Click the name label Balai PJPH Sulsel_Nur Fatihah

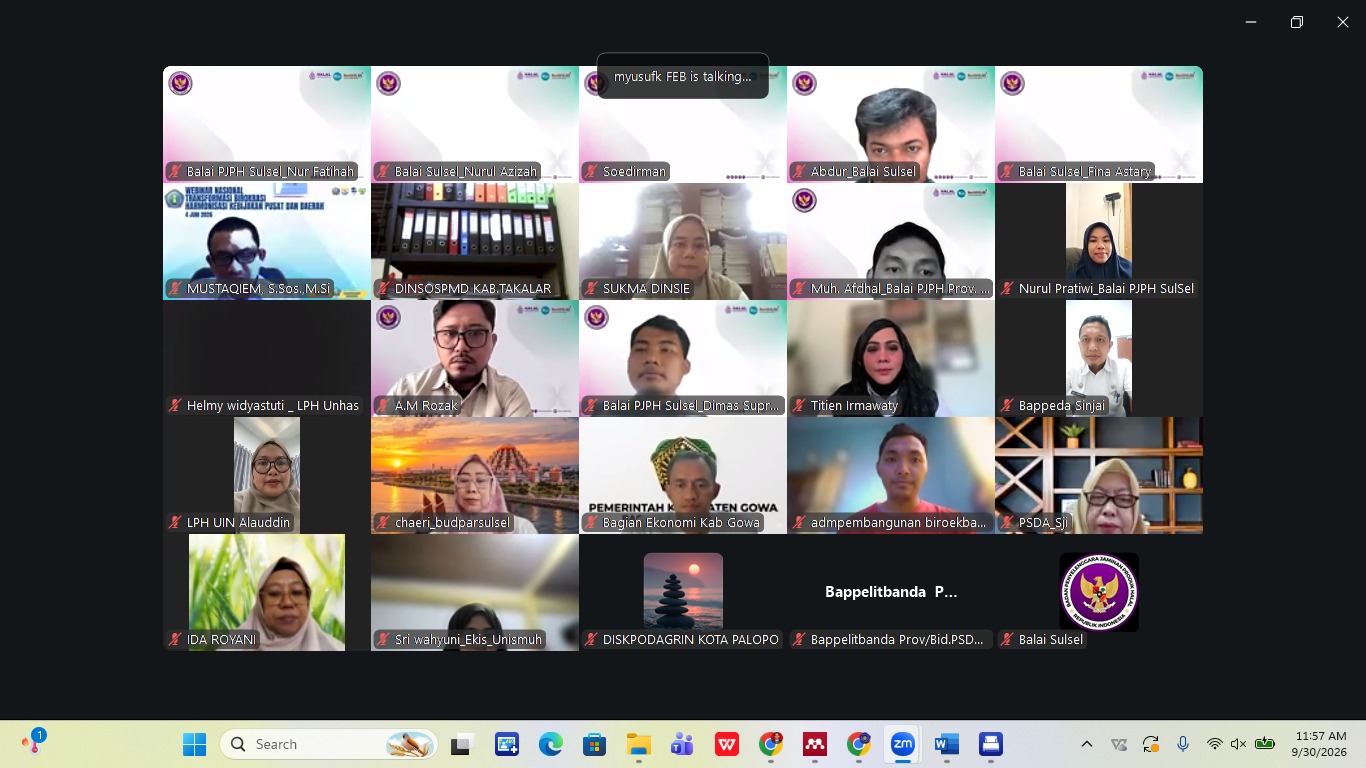pyautogui.click(x=270, y=171)
